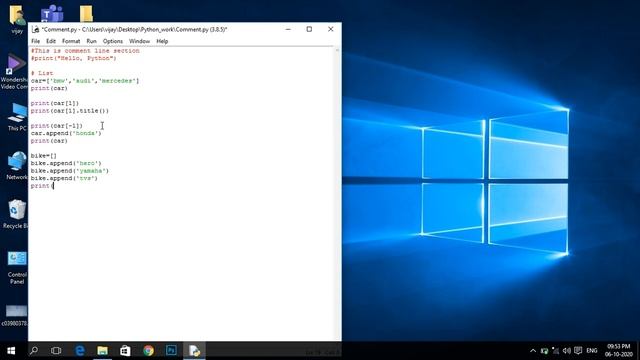The width and height of the screenshot is (640, 360).
Task: Open the Help menu
Action: (x=162, y=41)
